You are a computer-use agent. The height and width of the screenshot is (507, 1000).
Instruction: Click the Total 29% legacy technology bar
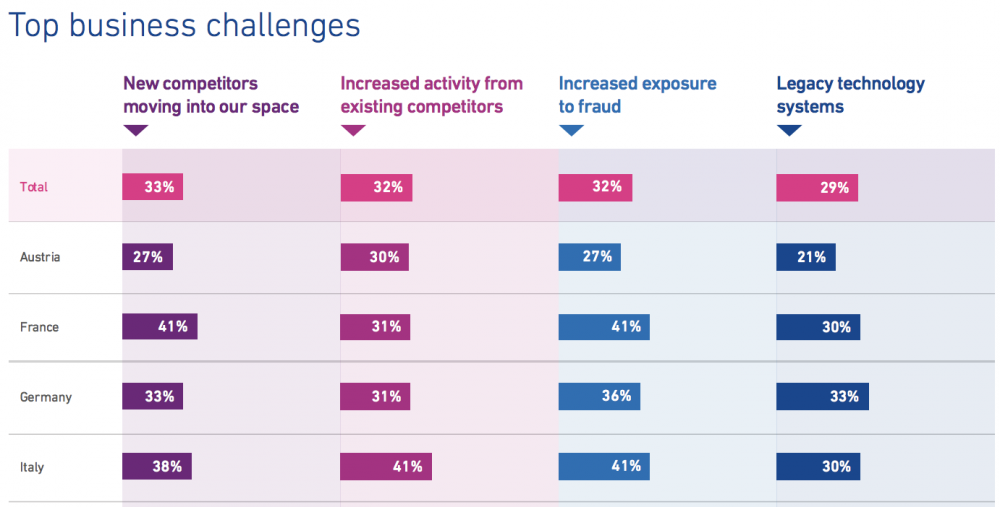click(817, 187)
